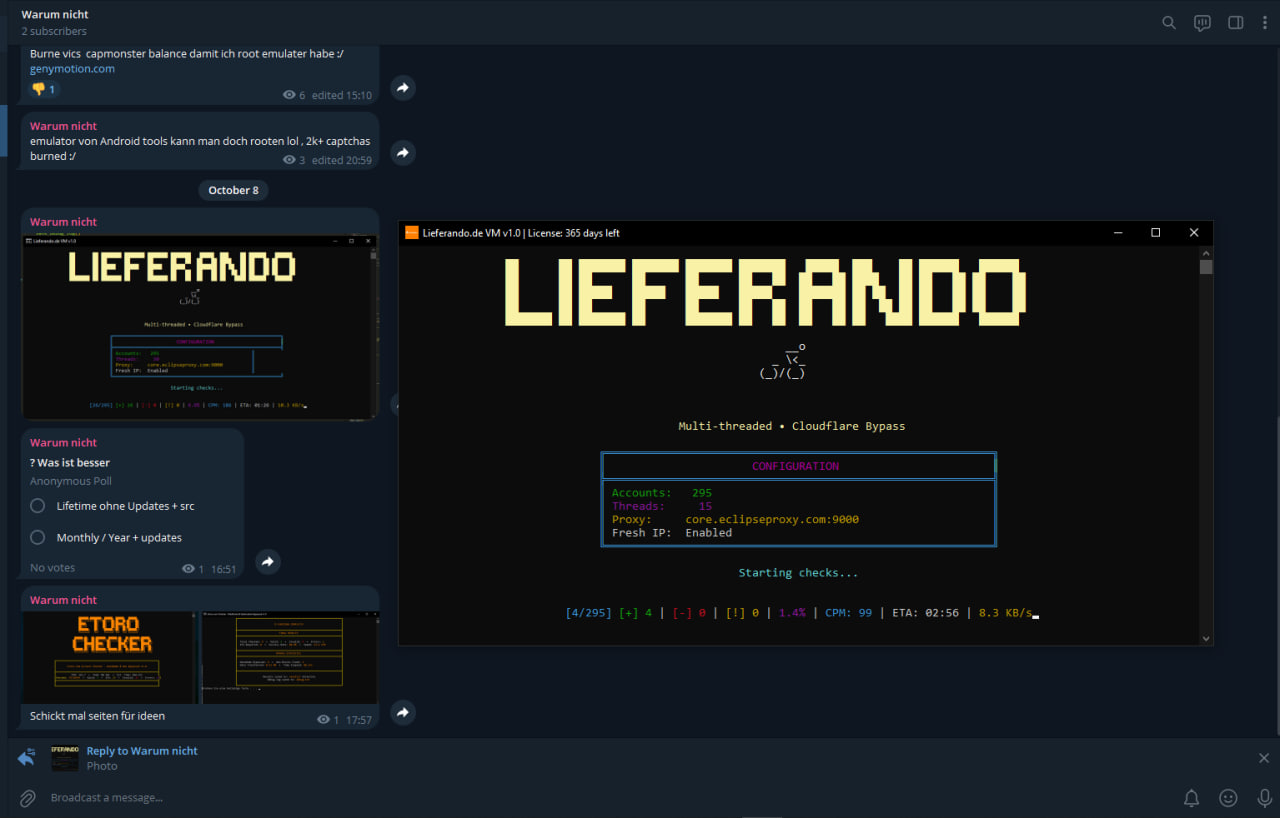Viewport: 1280px width, 818px height.
Task: Cancel the reply using the X icon
Action: [1264, 758]
